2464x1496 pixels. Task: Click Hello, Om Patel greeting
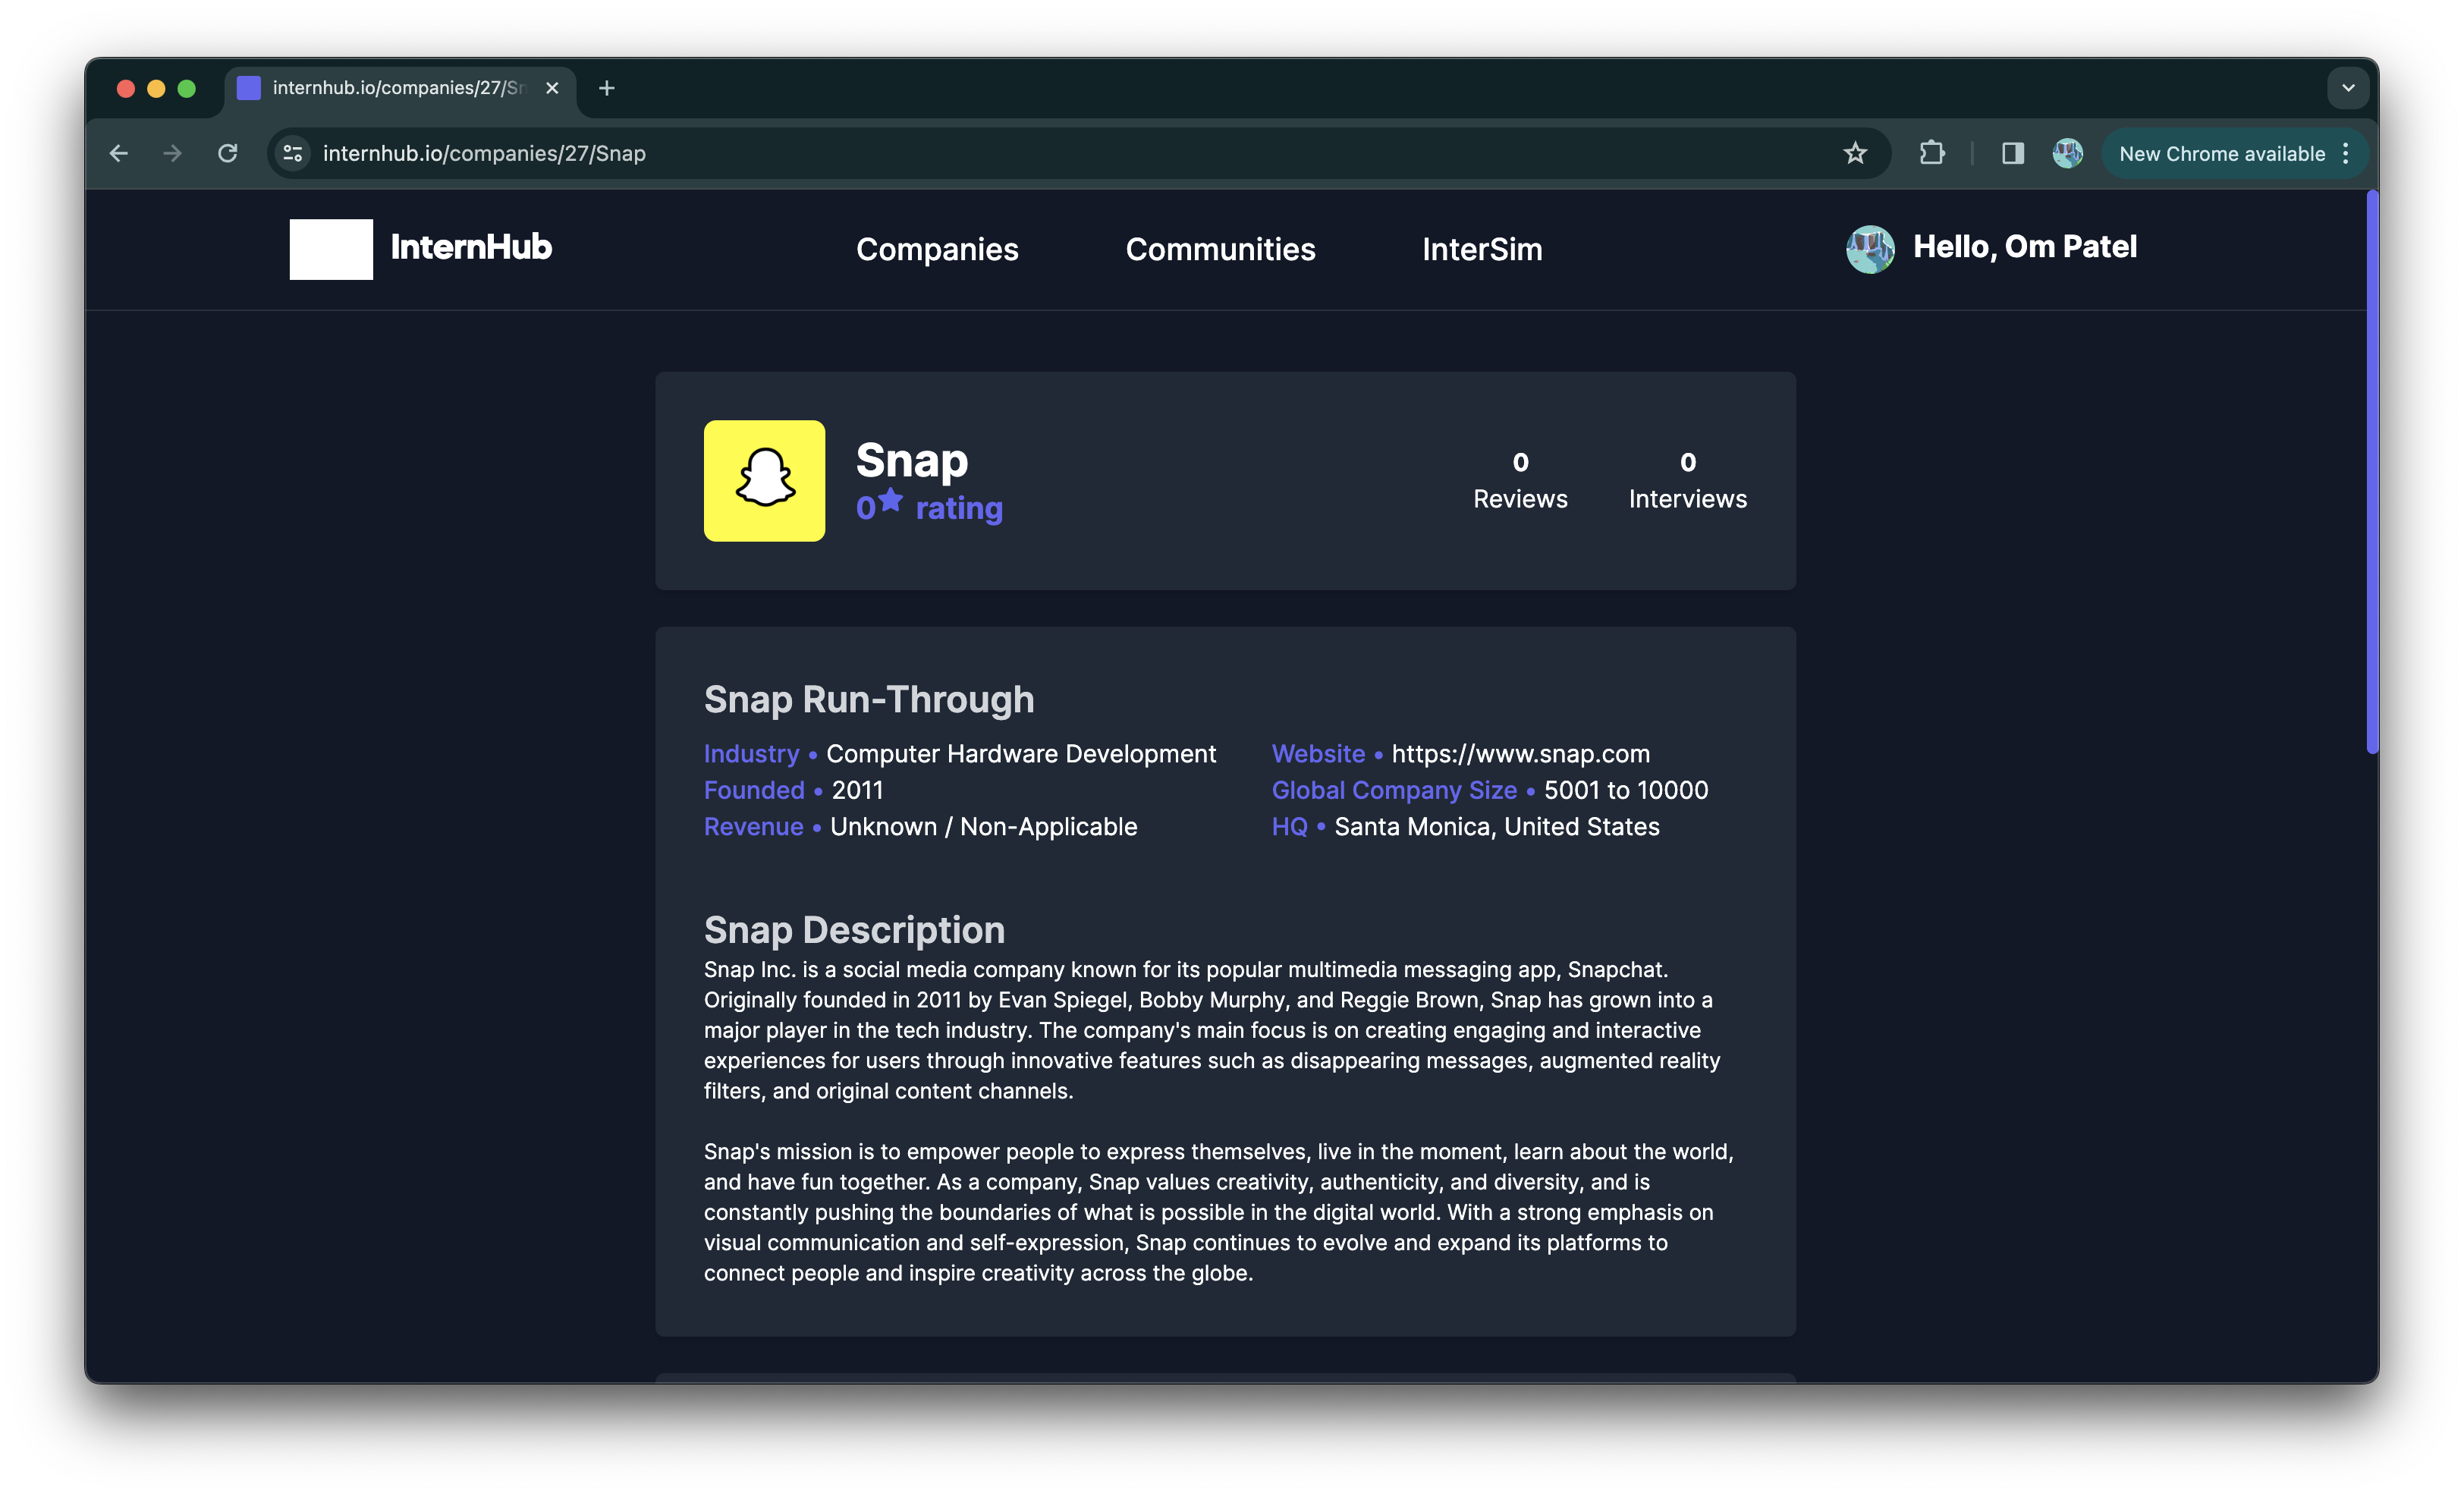pyautogui.click(x=2024, y=247)
